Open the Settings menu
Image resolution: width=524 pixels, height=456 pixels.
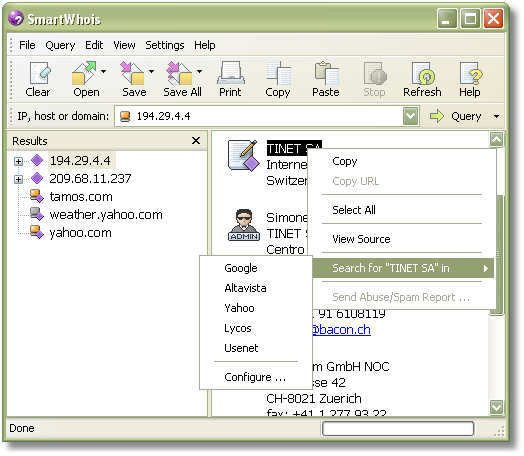coord(165,45)
